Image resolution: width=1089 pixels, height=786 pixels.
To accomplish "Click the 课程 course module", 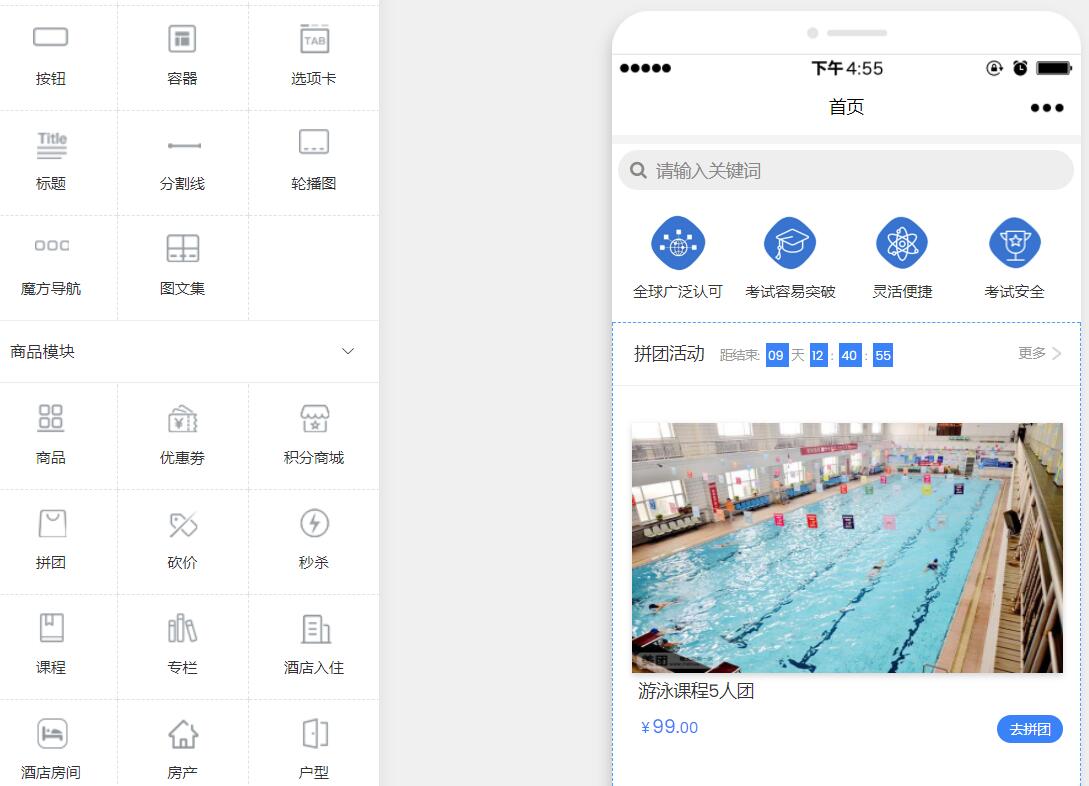I will pyautogui.click(x=51, y=646).
